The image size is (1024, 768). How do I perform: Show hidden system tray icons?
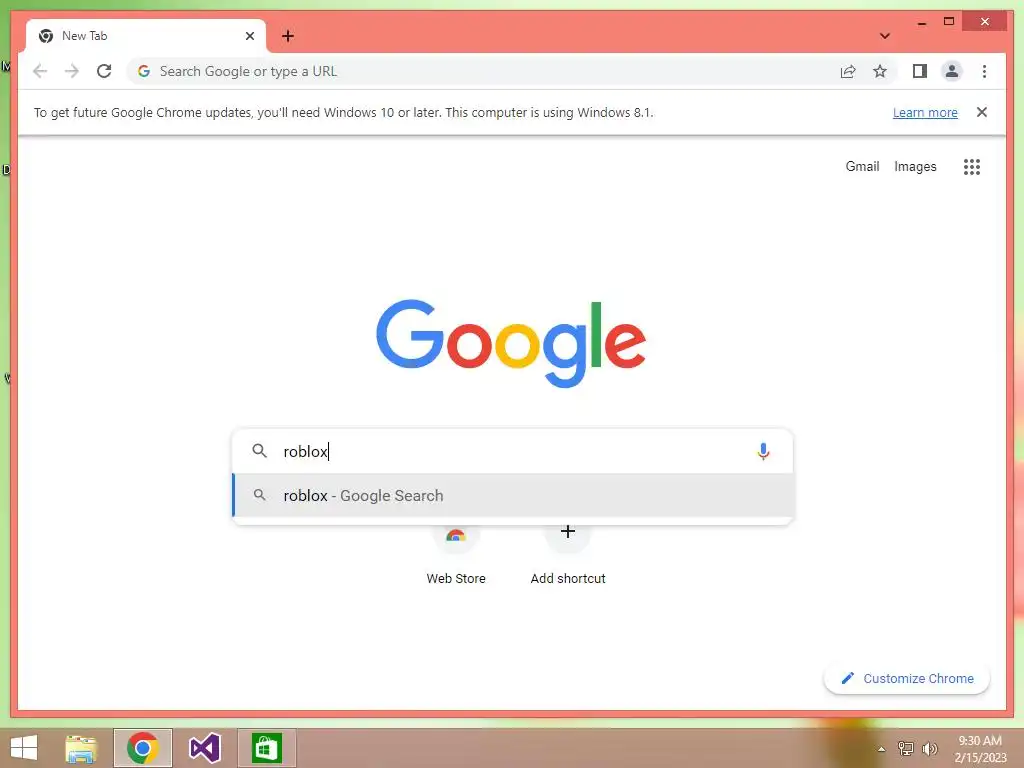click(x=881, y=749)
